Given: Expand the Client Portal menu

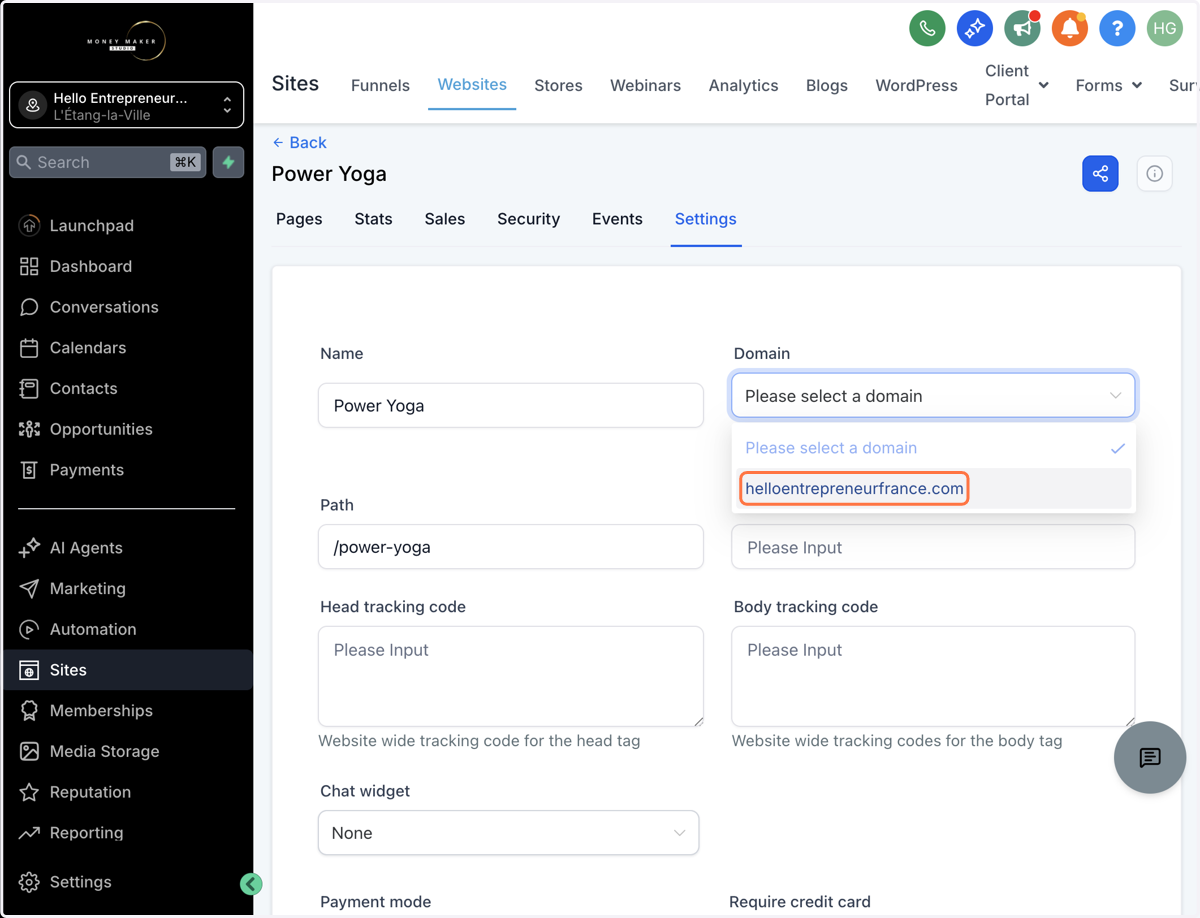Looking at the screenshot, I should click(1017, 85).
